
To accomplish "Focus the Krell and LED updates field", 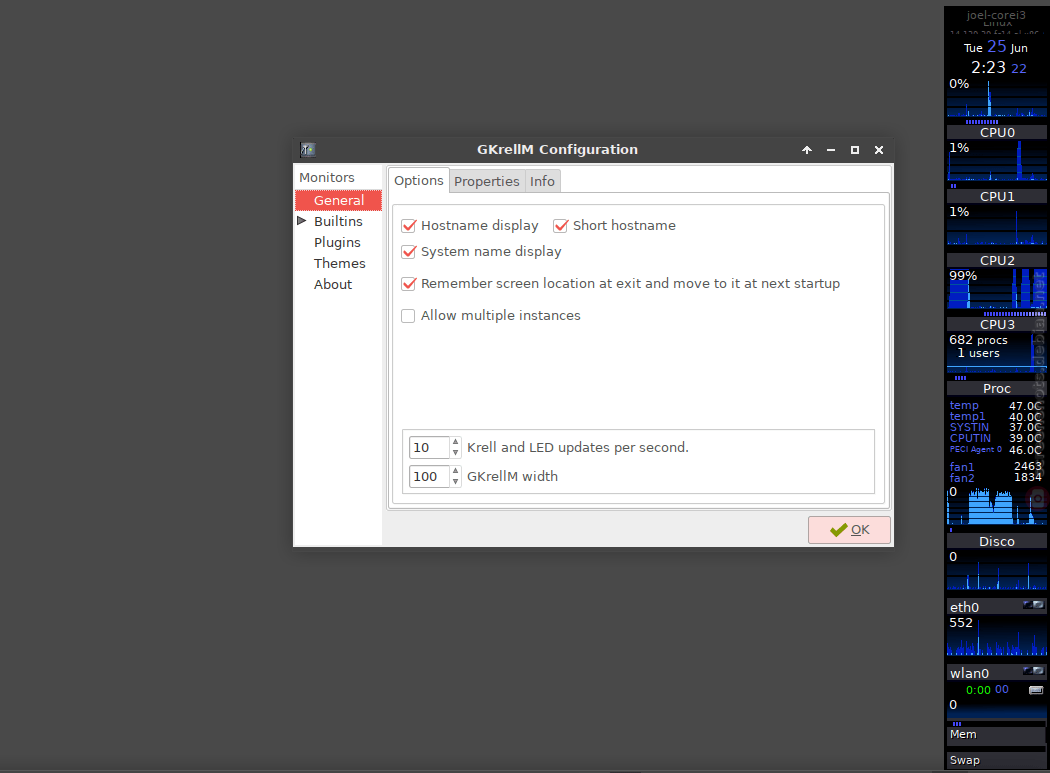I will pyautogui.click(x=429, y=447).
